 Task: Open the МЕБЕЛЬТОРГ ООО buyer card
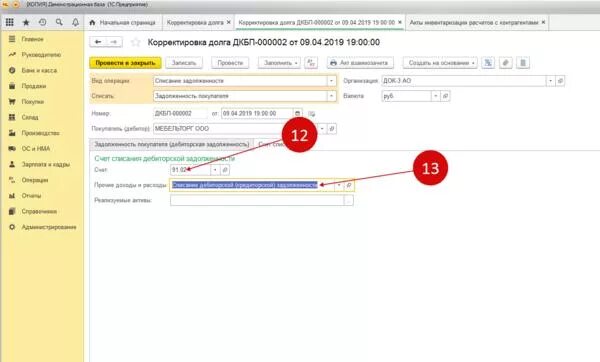[332, 129]
